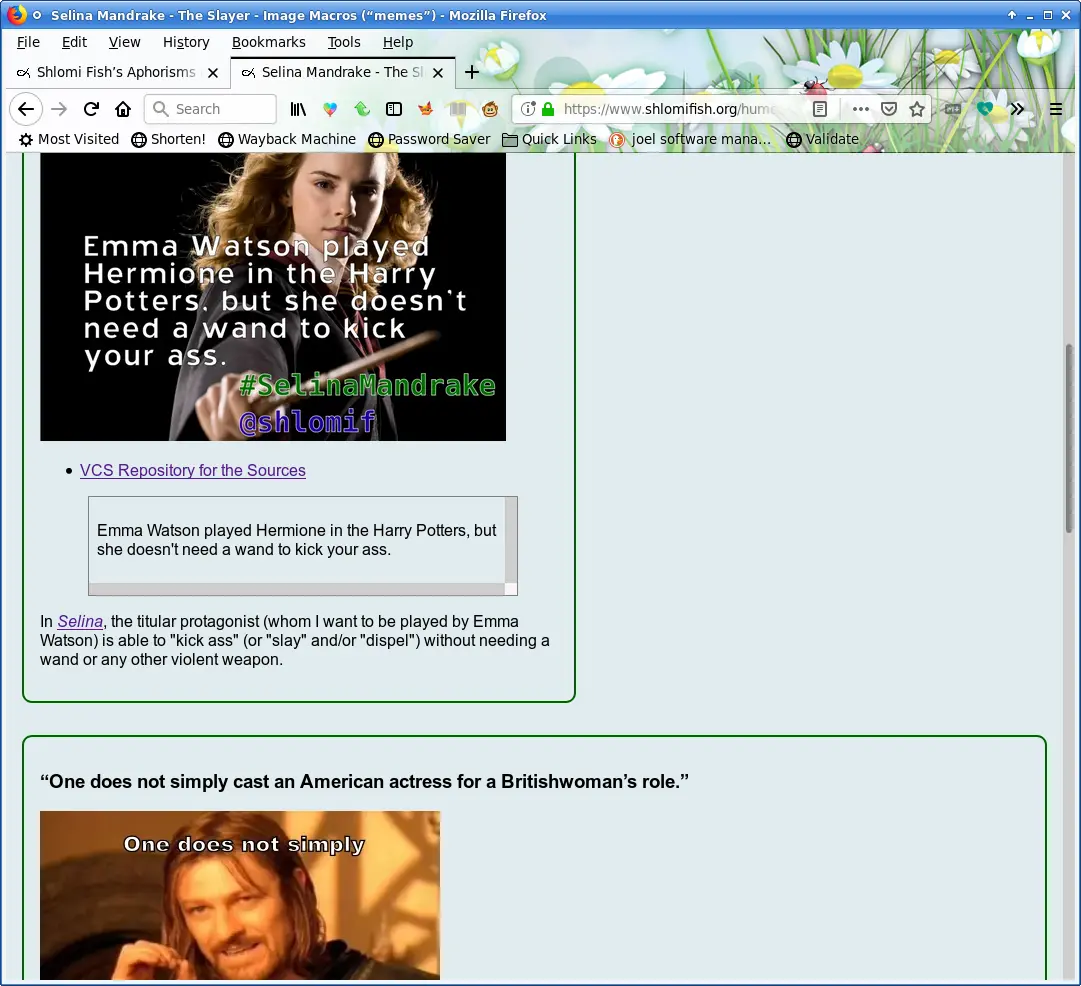Open the Help menu

pos(398,42)
